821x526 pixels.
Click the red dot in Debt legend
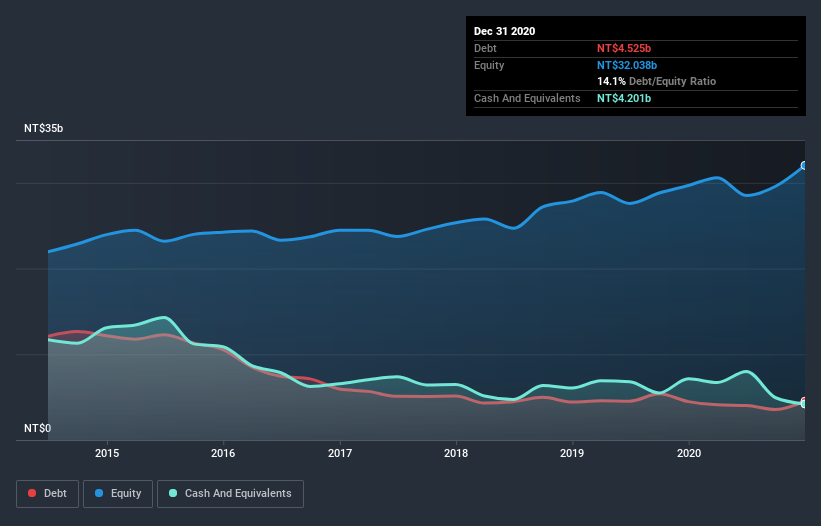(34, 493)
